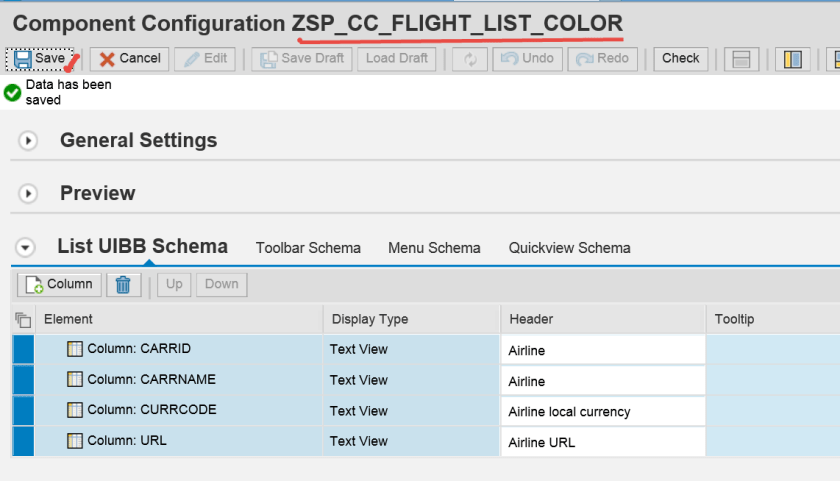Collapse the List UIBB Schema section
The height and width of the screenshot is (481, 840).
(x=26, y=248)
